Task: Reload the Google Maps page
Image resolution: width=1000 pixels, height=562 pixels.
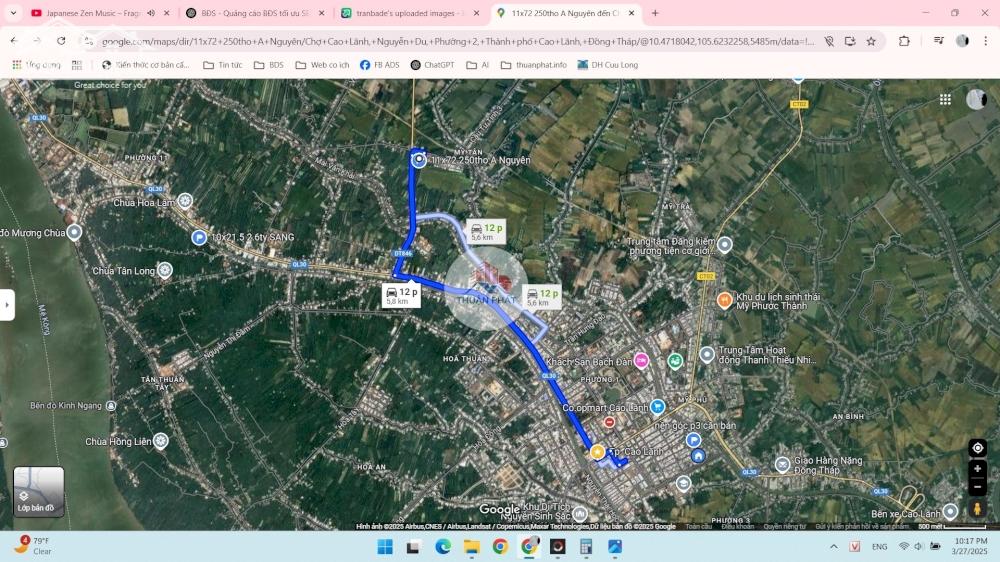Action: (61, 41)
